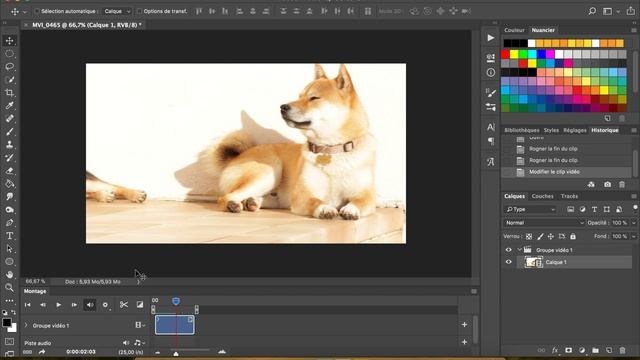
Task: Select the Modifier le clip vidéo history state
Action: click(567, 172)
